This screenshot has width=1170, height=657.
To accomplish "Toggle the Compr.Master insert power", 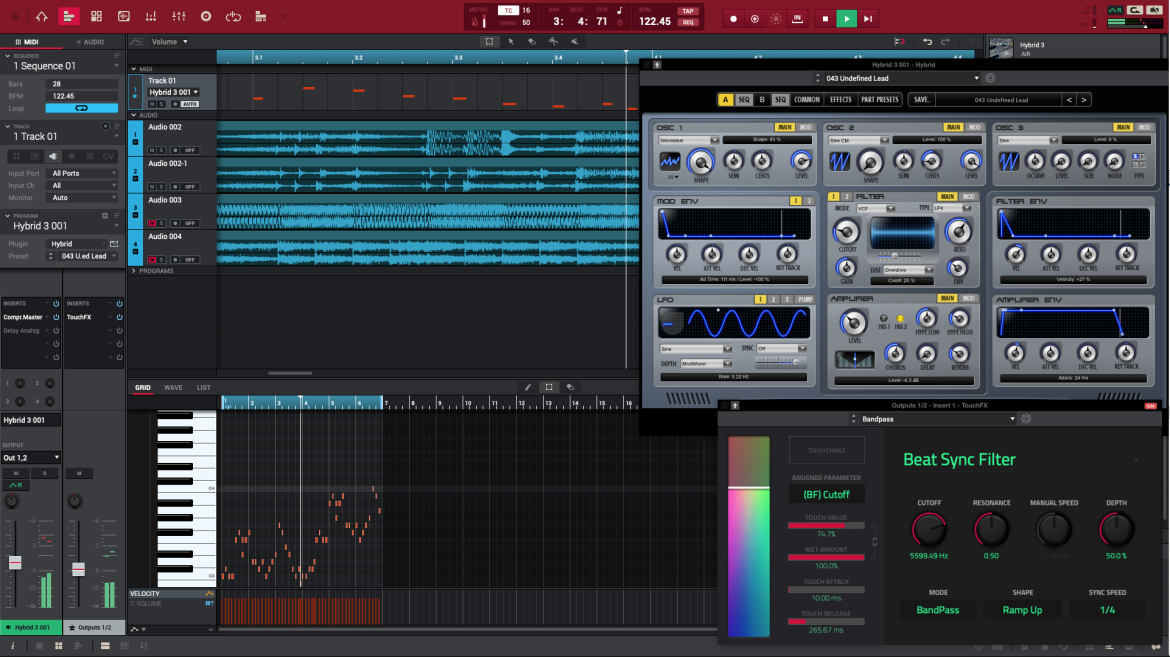I will [56, 317].
